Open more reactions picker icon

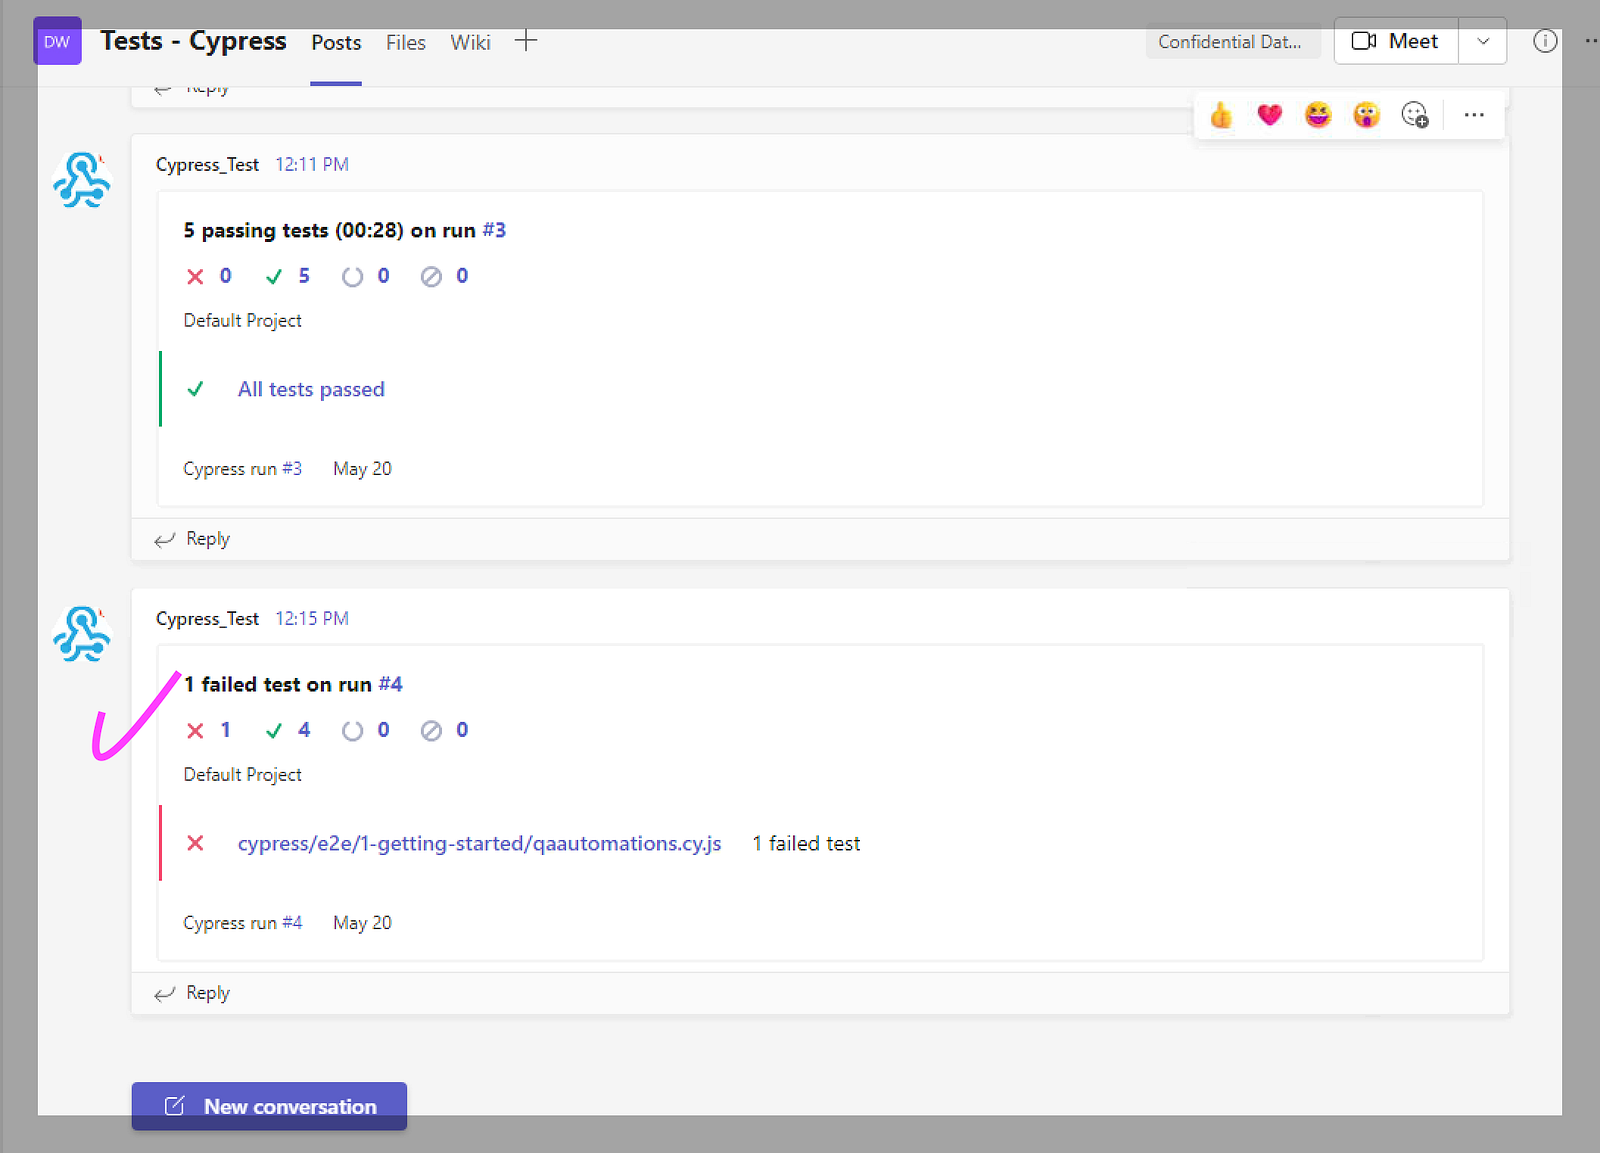[x=1415, y=115]
